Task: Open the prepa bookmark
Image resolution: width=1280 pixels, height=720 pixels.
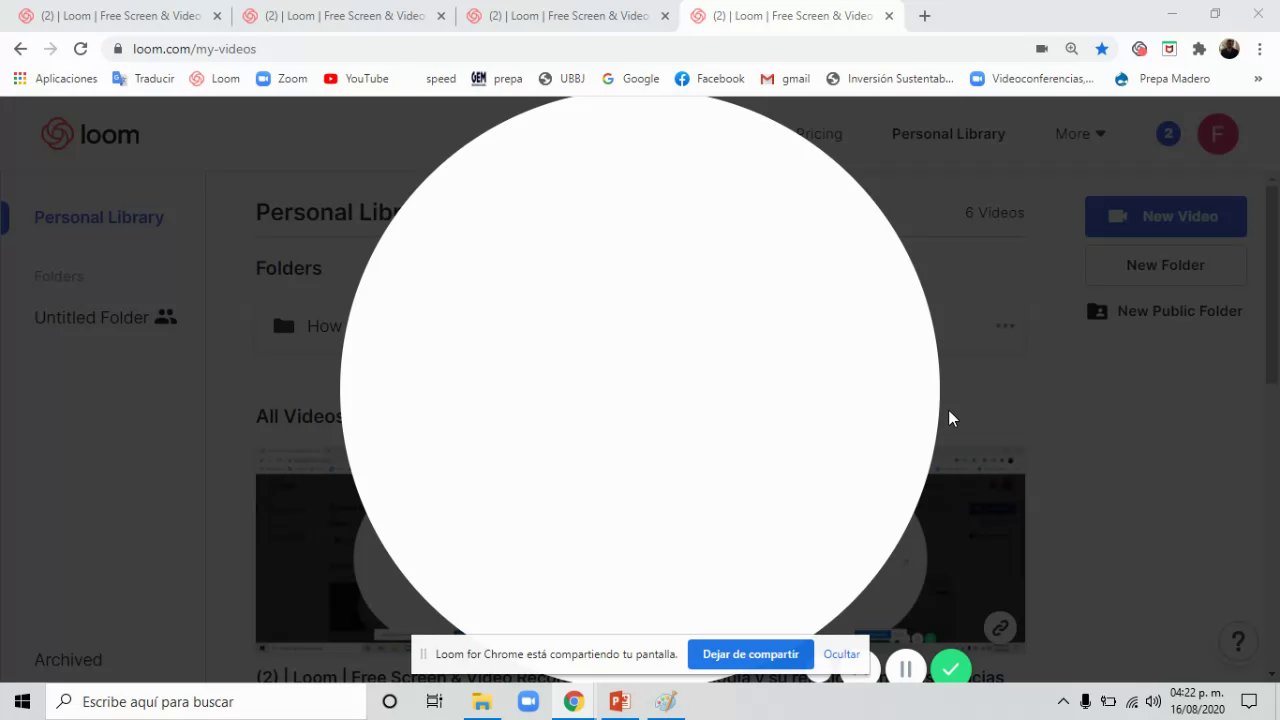Action: point(497,79)
